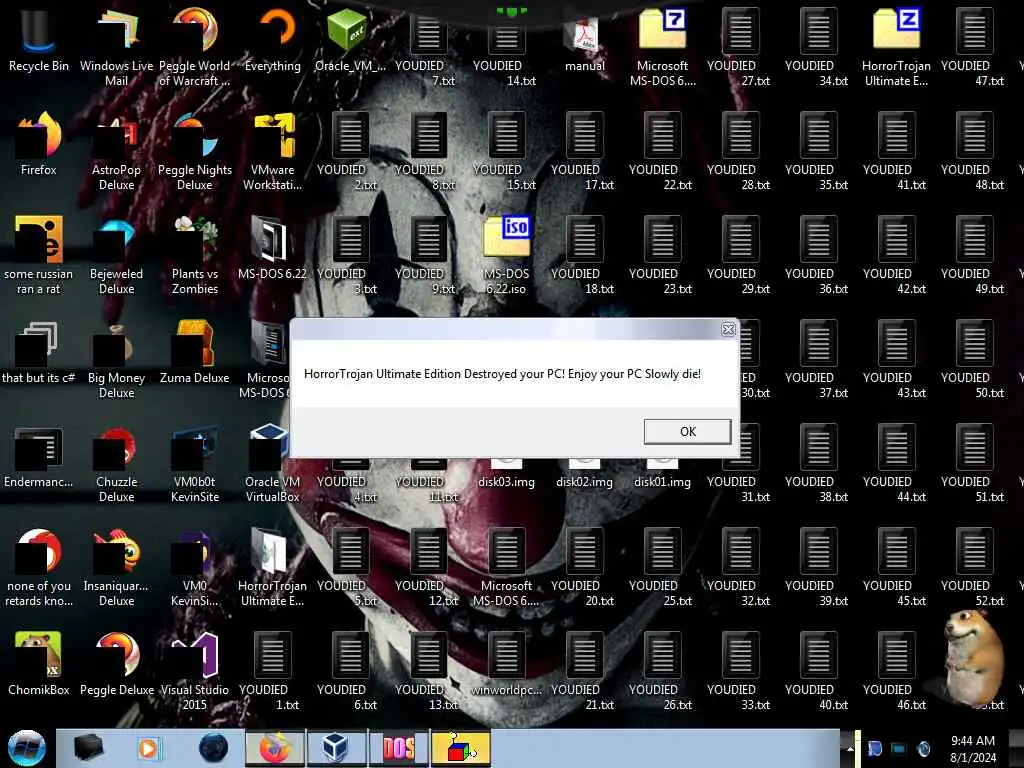Switch to Firefox in the taskbar
This screenshot has width=1024, height=768.
click(274, 748)
